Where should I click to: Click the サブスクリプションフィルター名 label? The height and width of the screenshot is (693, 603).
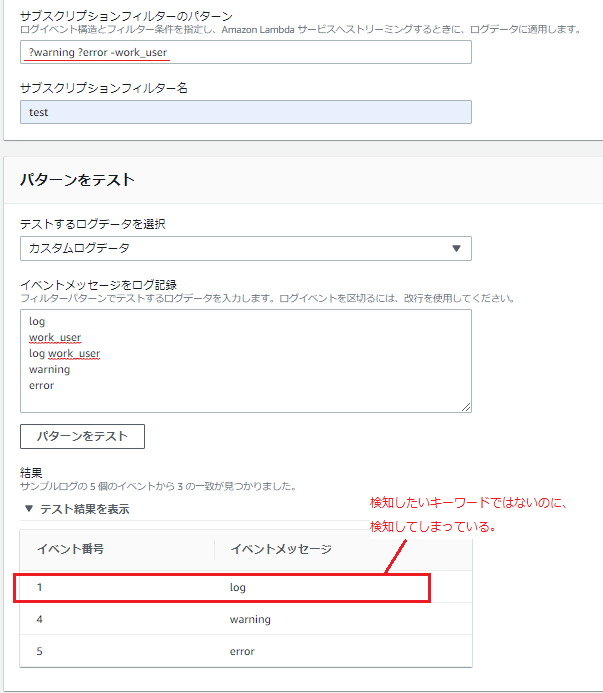click(x=104, y=88)
